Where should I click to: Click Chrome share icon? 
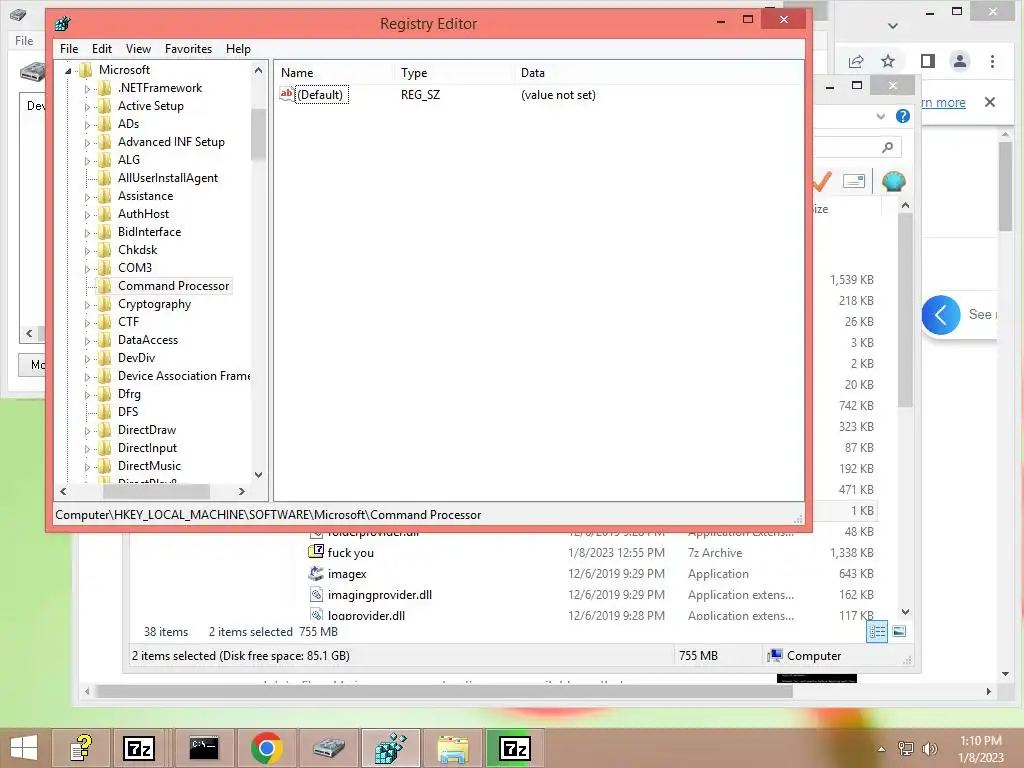pos(856,61)
